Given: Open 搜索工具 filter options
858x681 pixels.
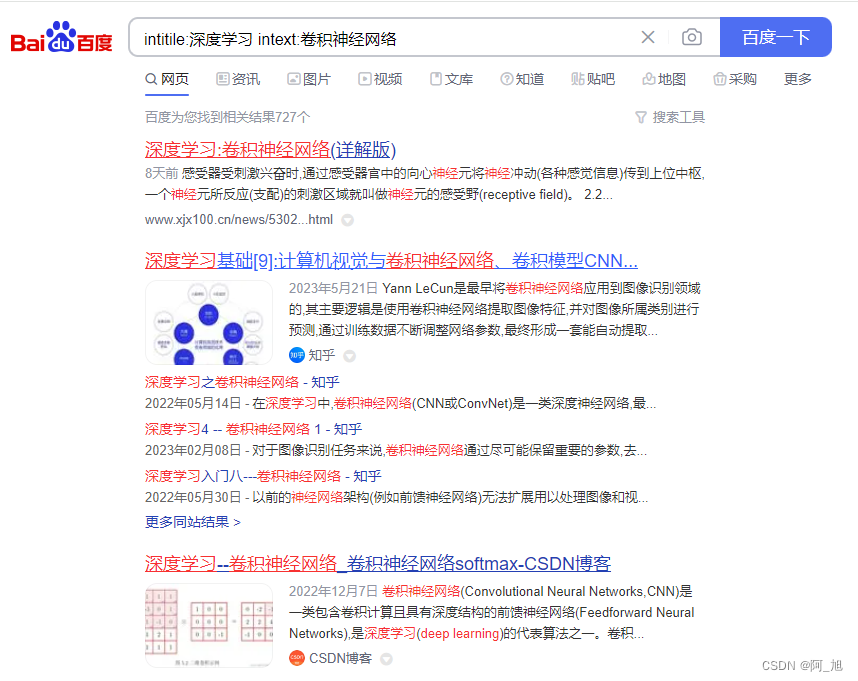Looking at the screenshot, I should click(x=670, y=117).
